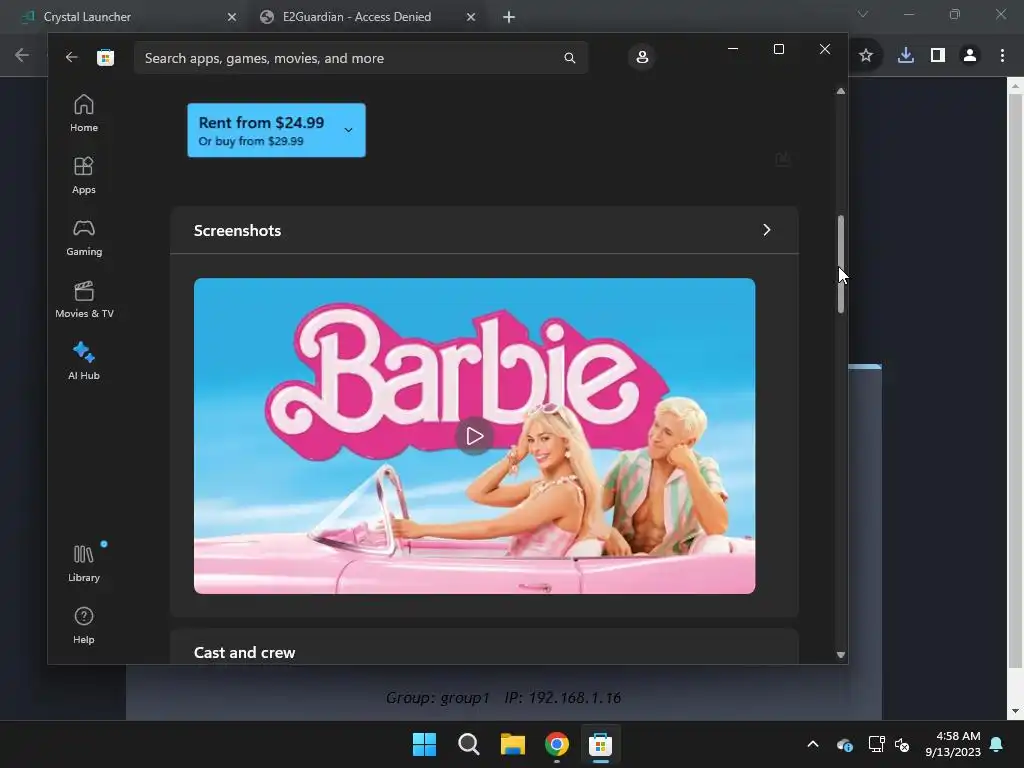Expand the Screenshots section chevron
Screen dimensions: 1024x768
tap(767, 230)
